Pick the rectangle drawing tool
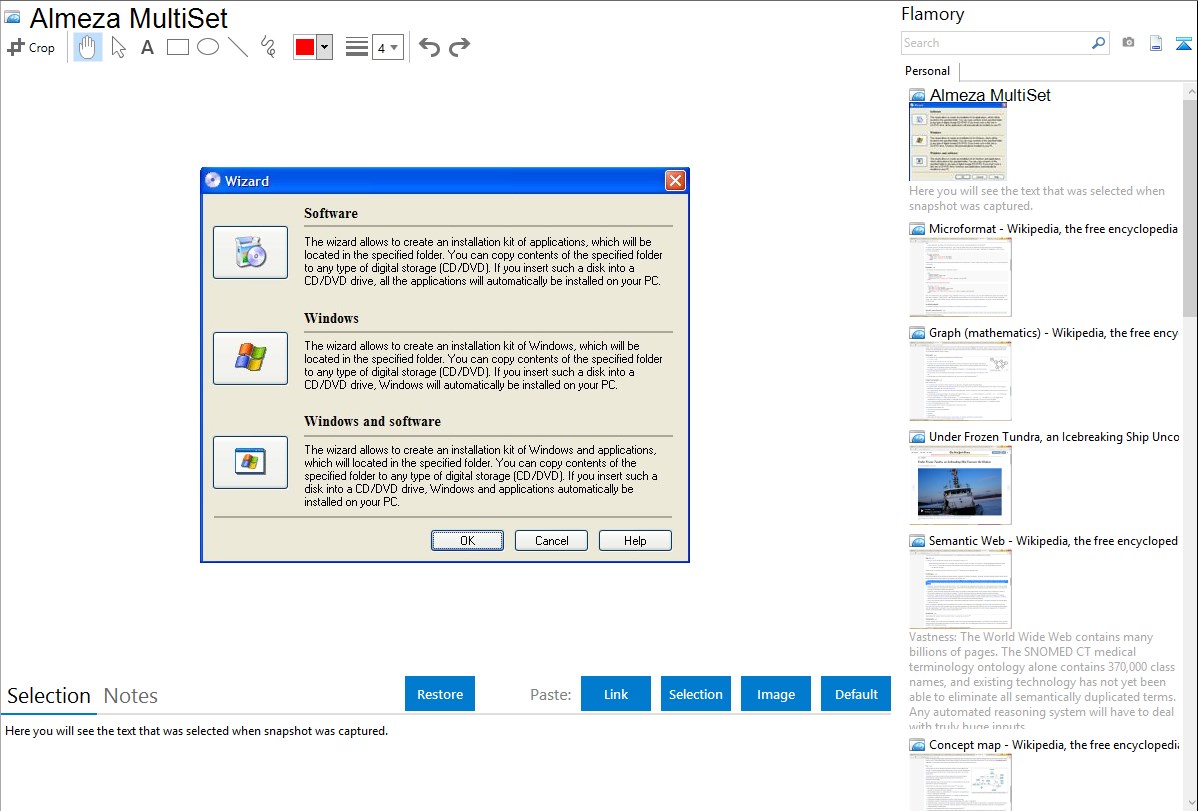The width and height of the screenshot is (1198, 811). click(177, 47)
